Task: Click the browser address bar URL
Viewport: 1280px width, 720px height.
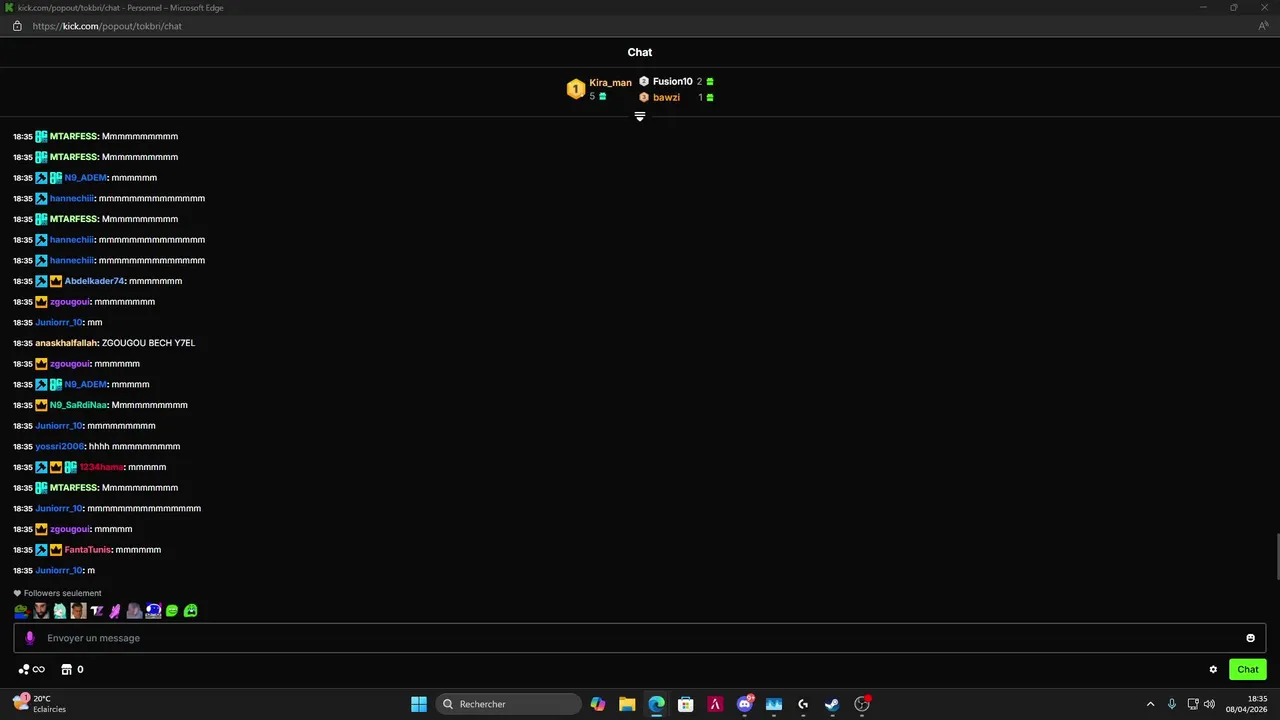Action: 107,26
